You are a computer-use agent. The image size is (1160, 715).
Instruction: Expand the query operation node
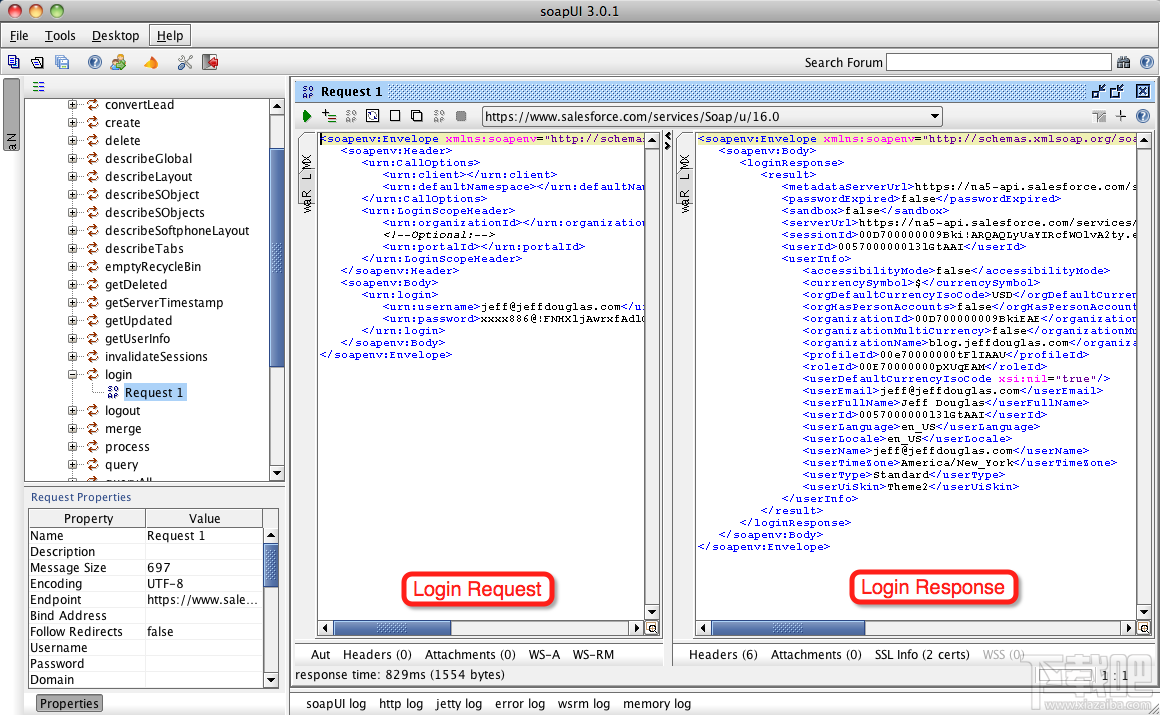72,465
